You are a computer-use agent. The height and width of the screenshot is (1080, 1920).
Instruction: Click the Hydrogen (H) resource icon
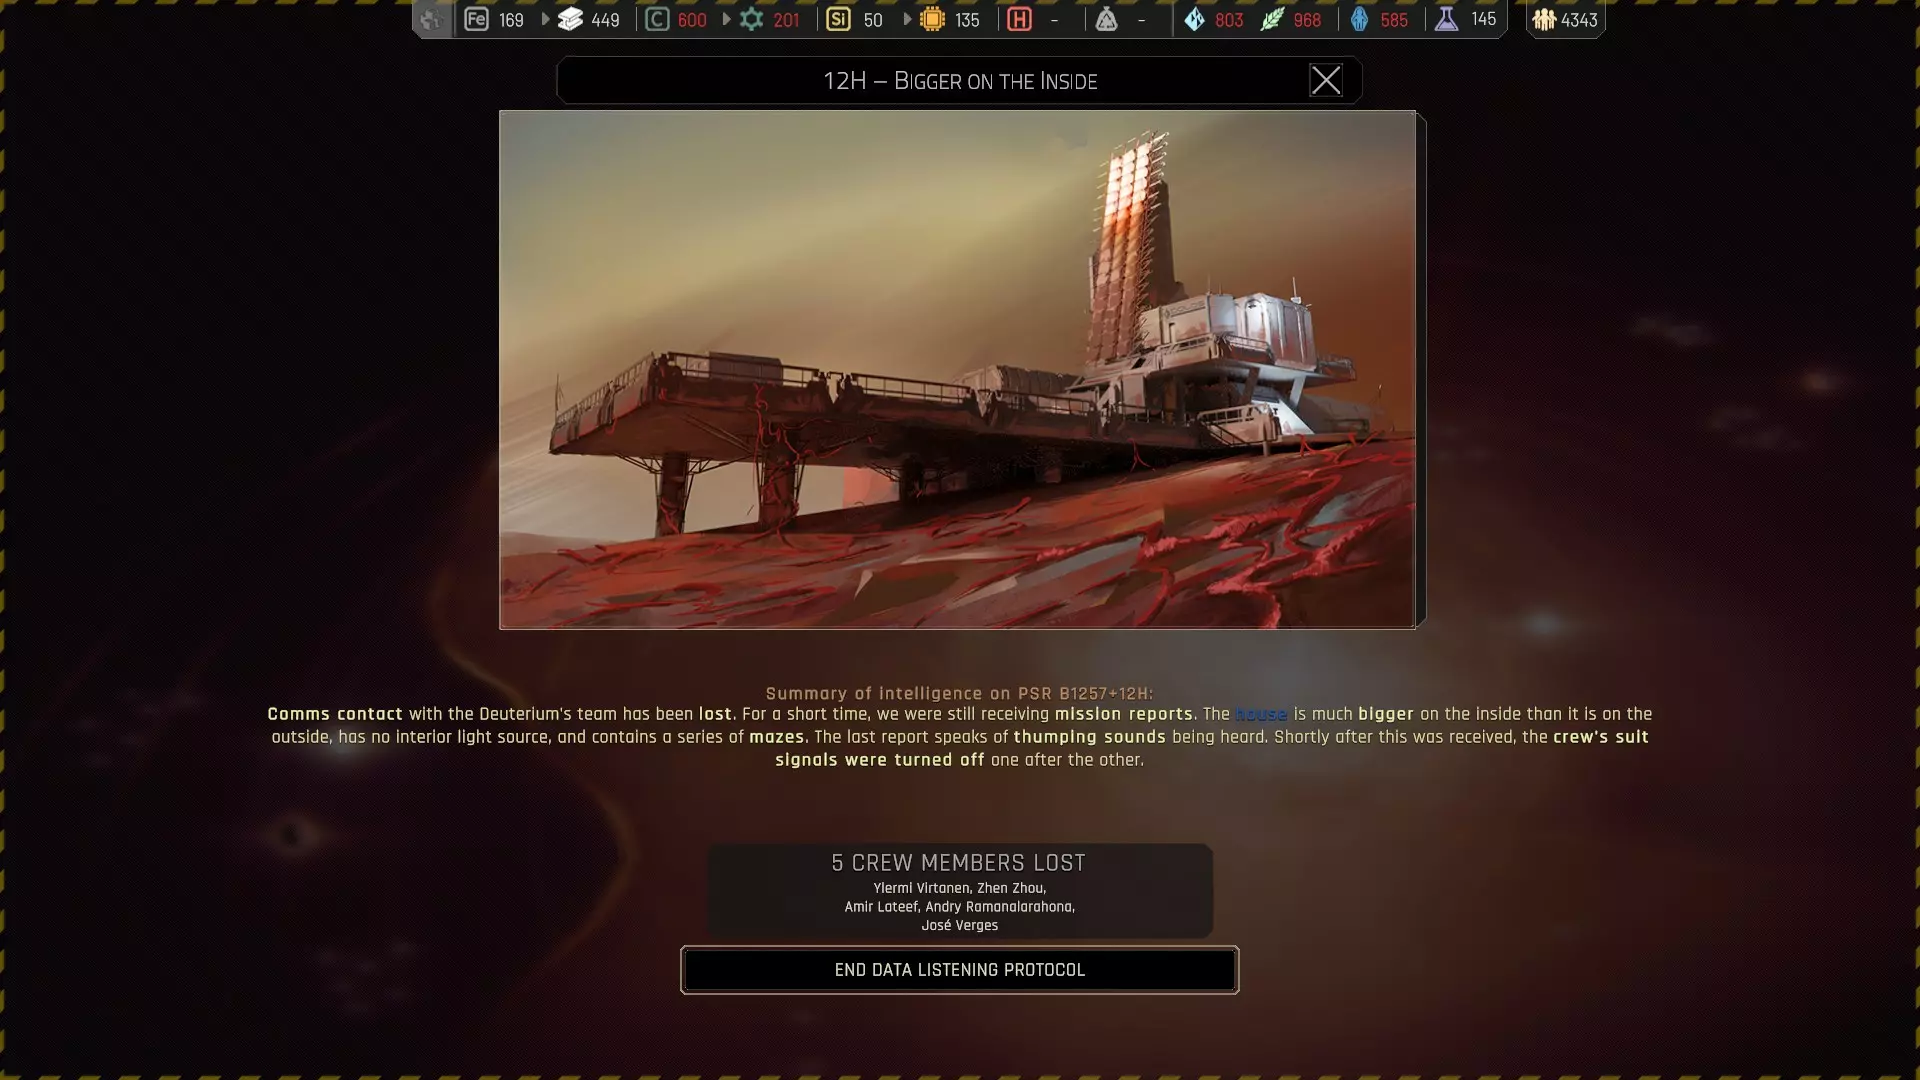(1019, 19)
